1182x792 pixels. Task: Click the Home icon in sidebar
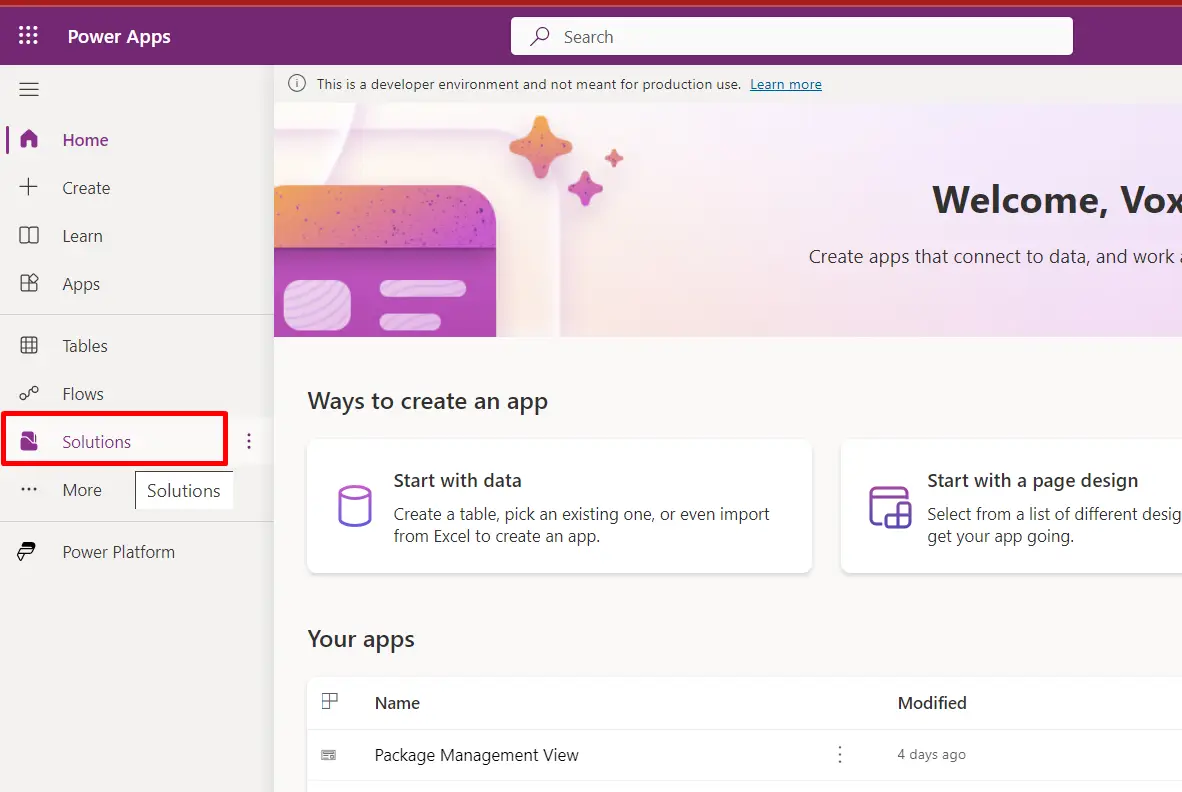coord(29,139)
